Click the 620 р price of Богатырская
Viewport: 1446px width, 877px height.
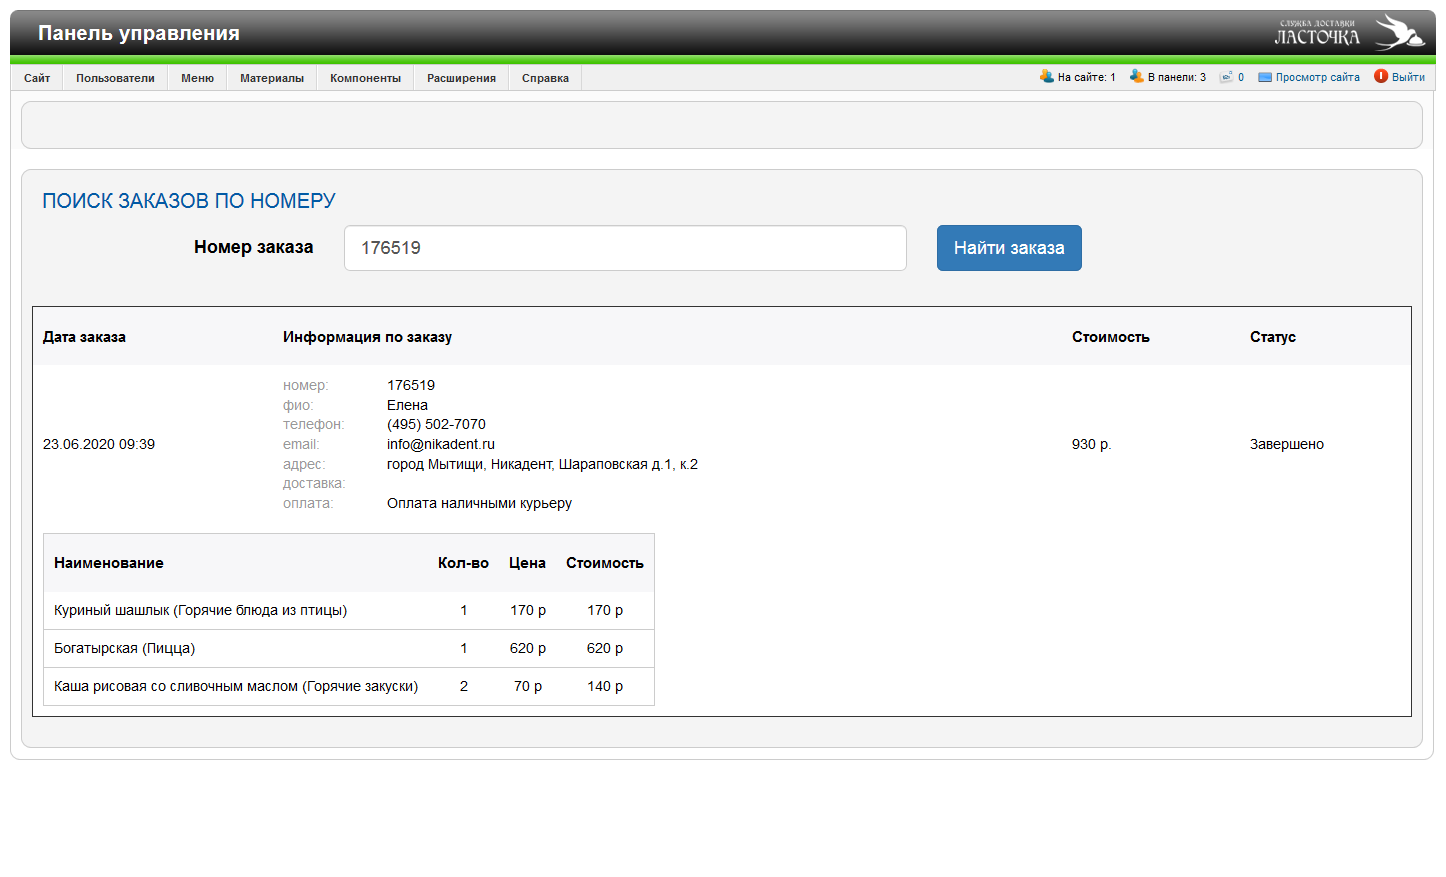[528, 648]
